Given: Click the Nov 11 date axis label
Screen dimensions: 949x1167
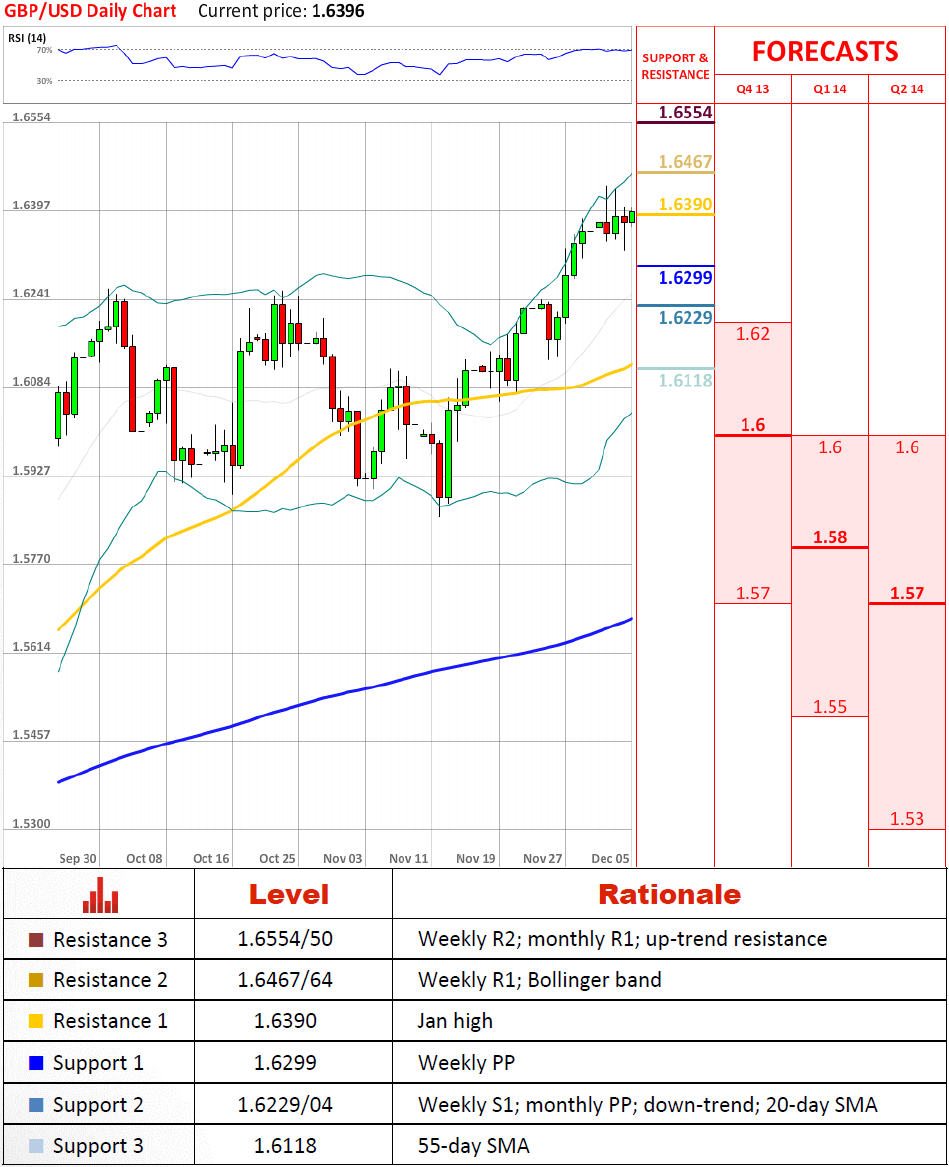Looking at the screenshot, I should tap(409, 858).
